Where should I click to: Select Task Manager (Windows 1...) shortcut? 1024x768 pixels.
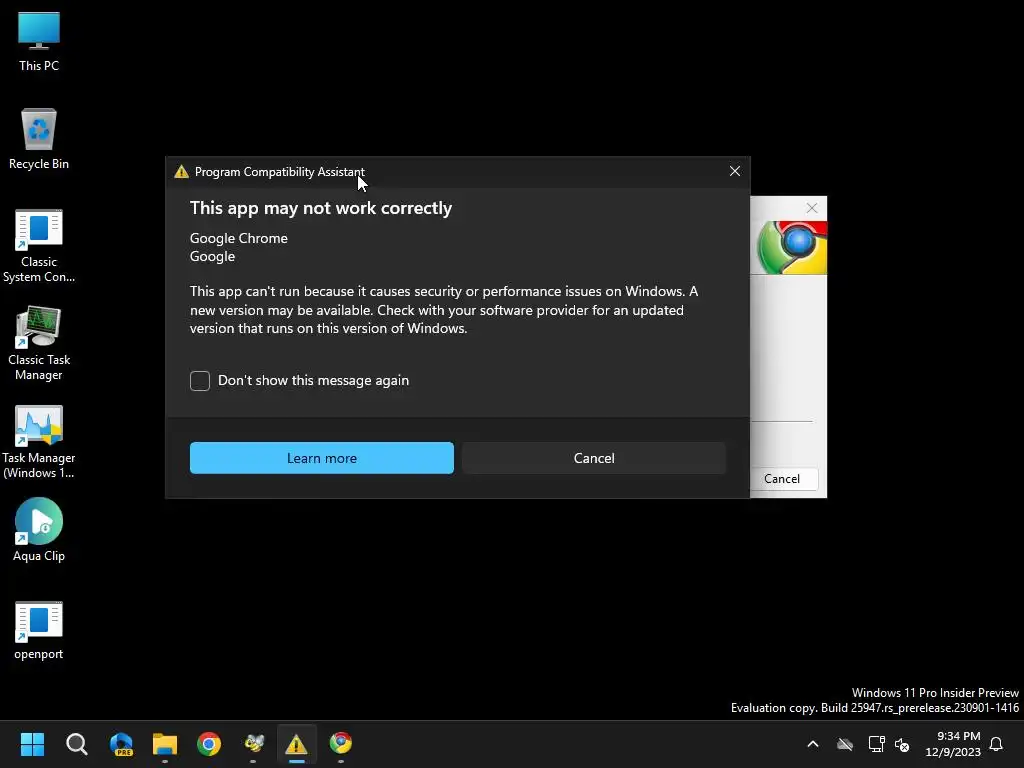click(39, 442)
